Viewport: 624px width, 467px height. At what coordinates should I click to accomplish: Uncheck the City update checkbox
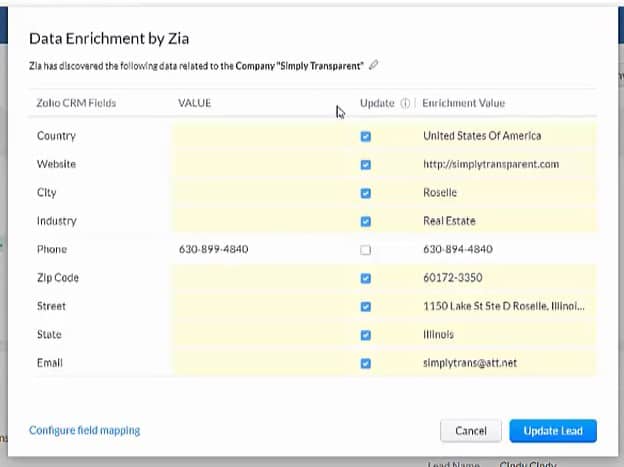[366, 193]
